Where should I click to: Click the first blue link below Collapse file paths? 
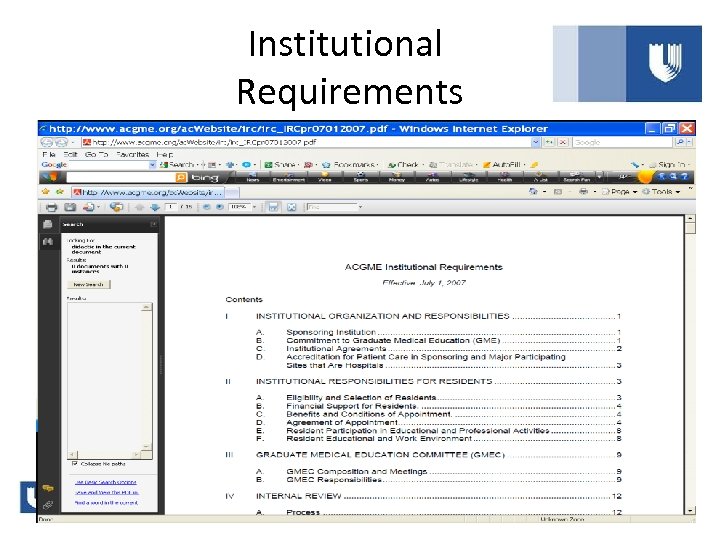pyautogui.click(x=106, y=482)
